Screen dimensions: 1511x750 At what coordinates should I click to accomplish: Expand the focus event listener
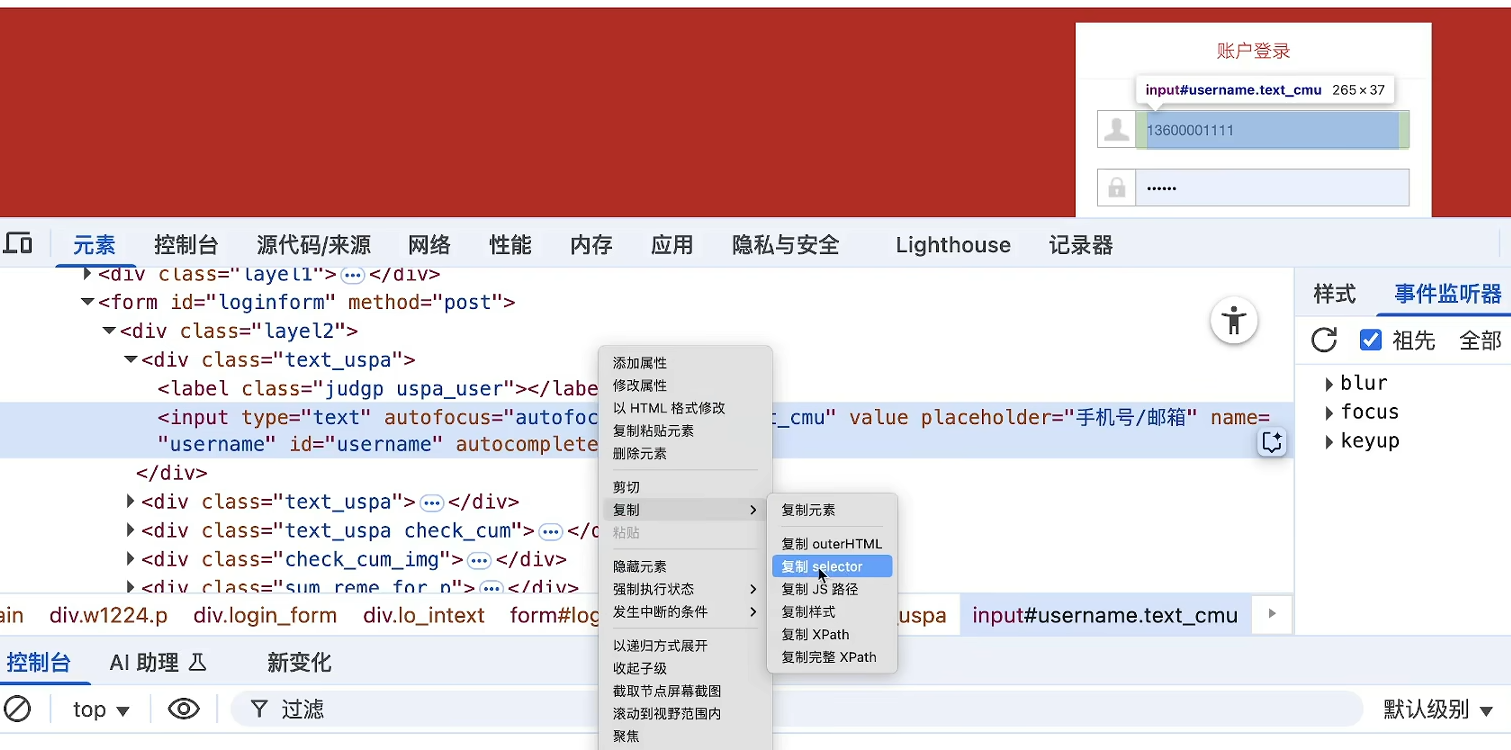[1329, 412]
